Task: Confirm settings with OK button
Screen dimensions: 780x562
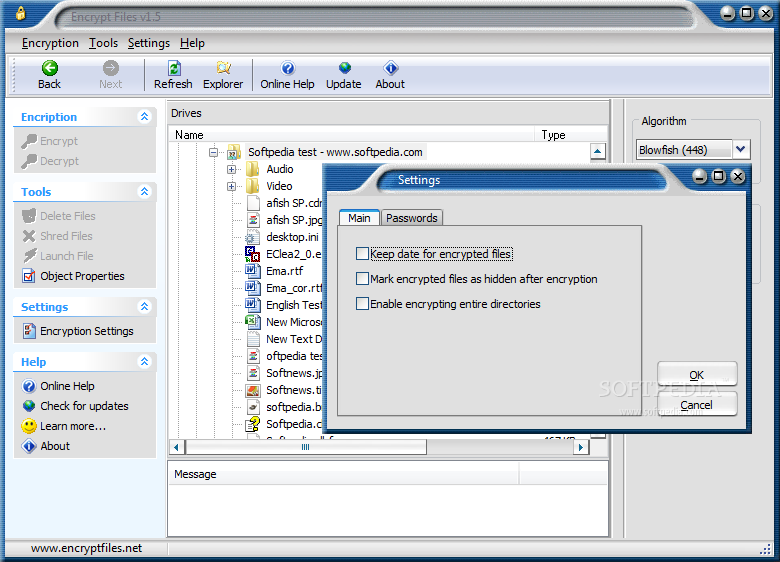Action: [x=697, y=375]
